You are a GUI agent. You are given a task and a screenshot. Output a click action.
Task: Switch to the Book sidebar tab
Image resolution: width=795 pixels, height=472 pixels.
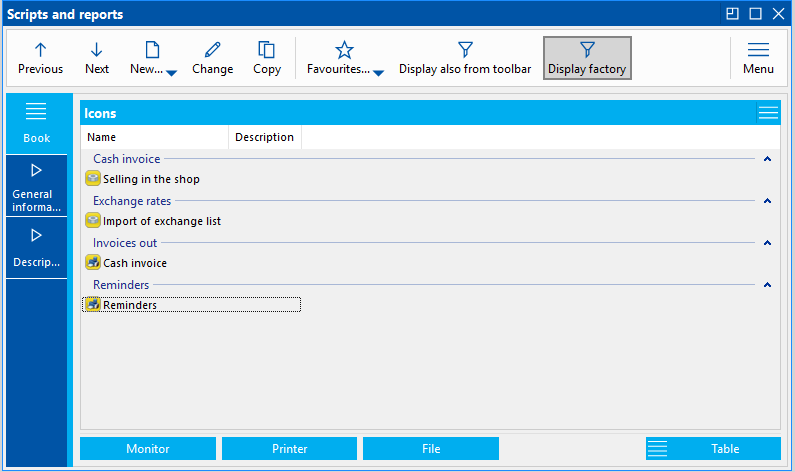37,123
